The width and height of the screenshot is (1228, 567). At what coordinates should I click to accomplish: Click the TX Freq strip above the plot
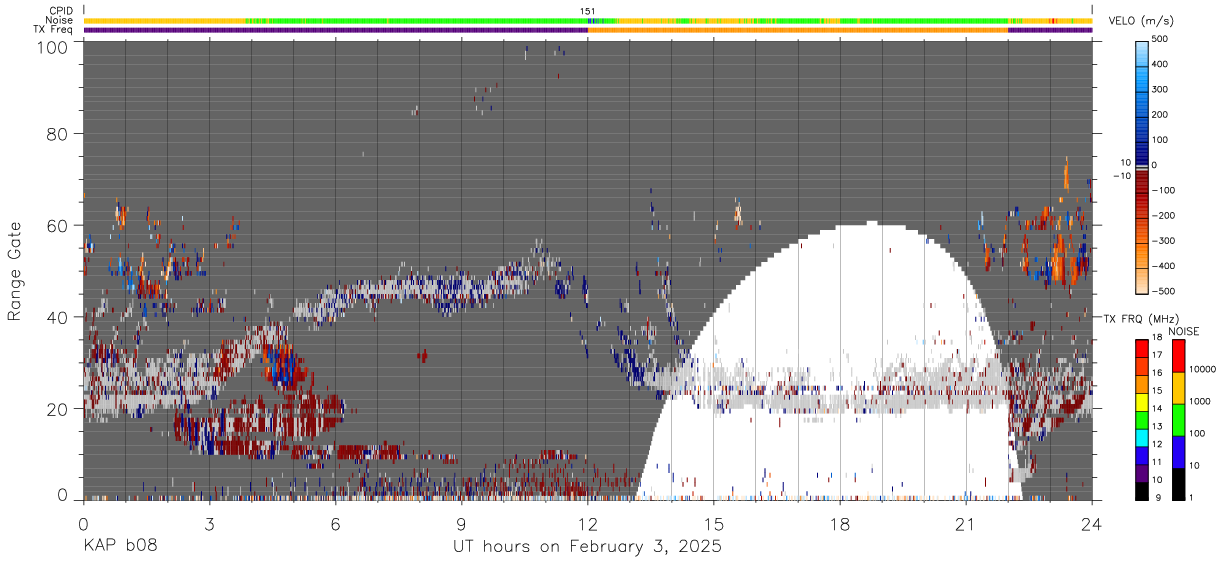pos(588,30)
